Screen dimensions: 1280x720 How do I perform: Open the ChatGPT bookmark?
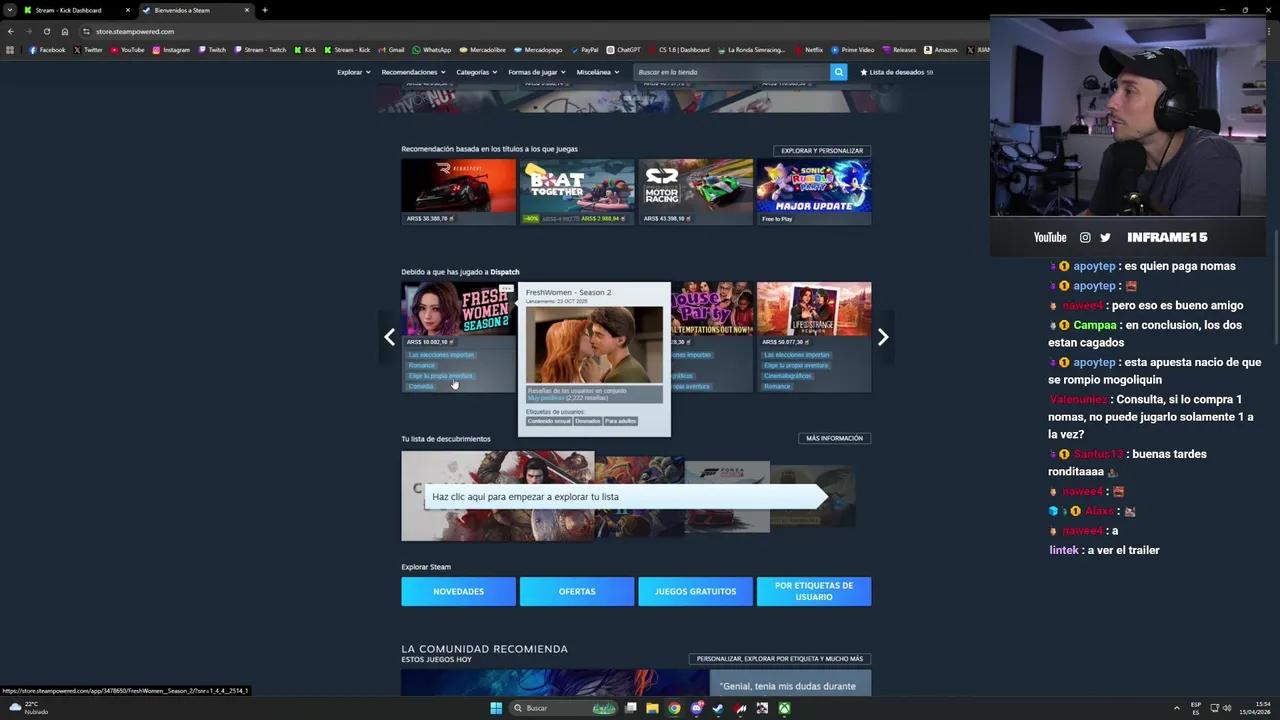coord(623,50)
